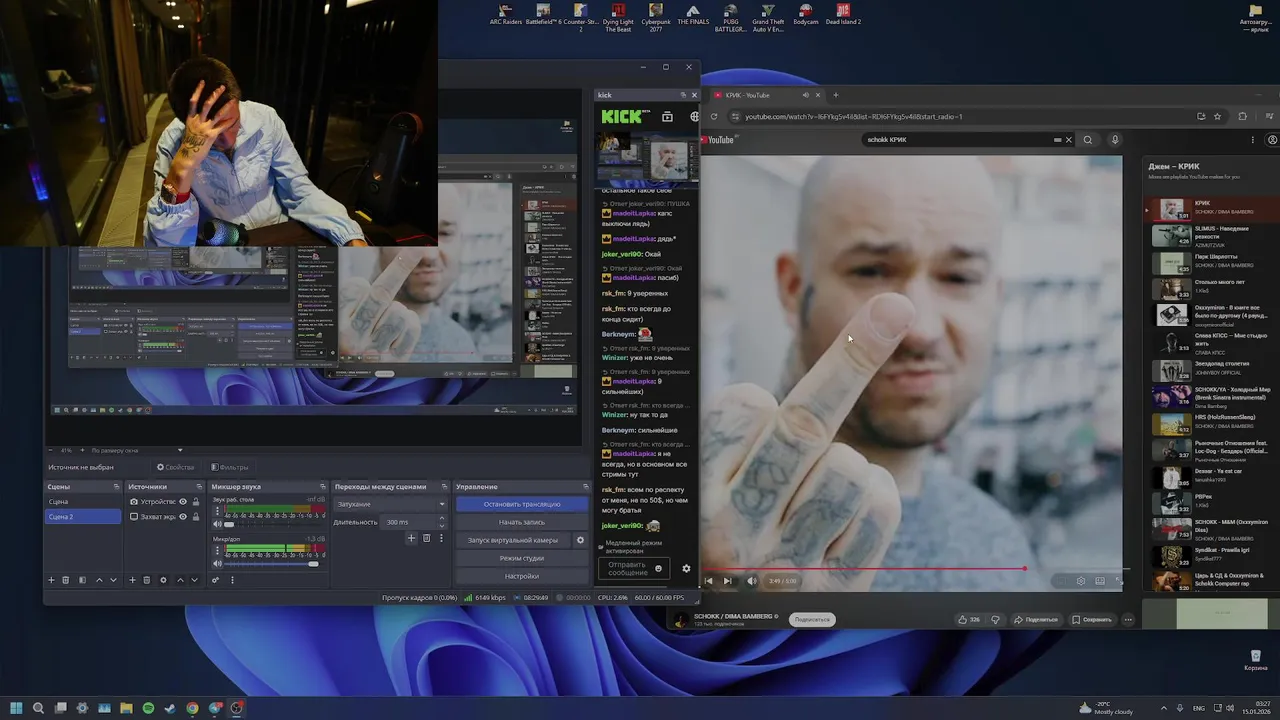Click Остановить трансляцию button
The height and width of the screenshot is (720, 1280).
522,504
